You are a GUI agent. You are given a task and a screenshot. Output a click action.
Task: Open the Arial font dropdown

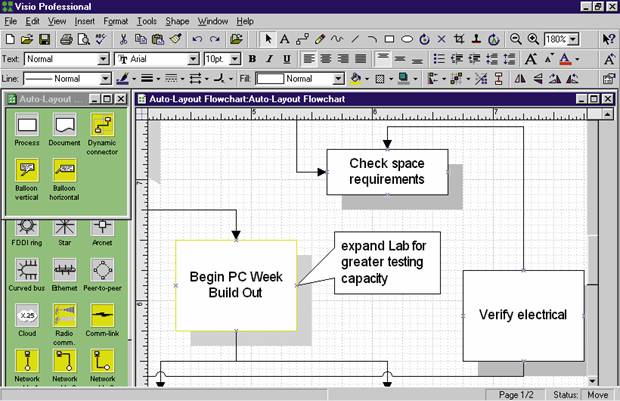coord(194,59)
